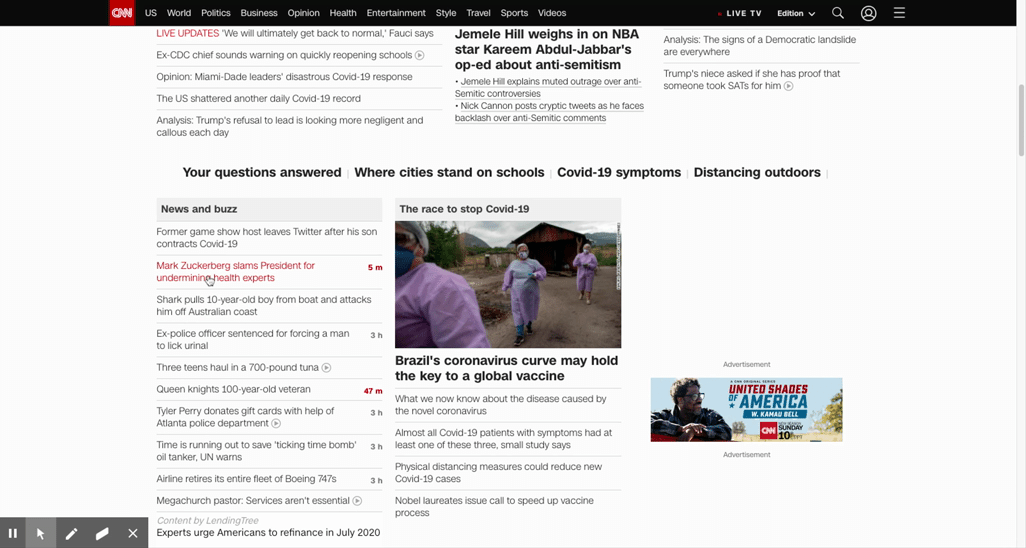Open the Opinion section

304,12
